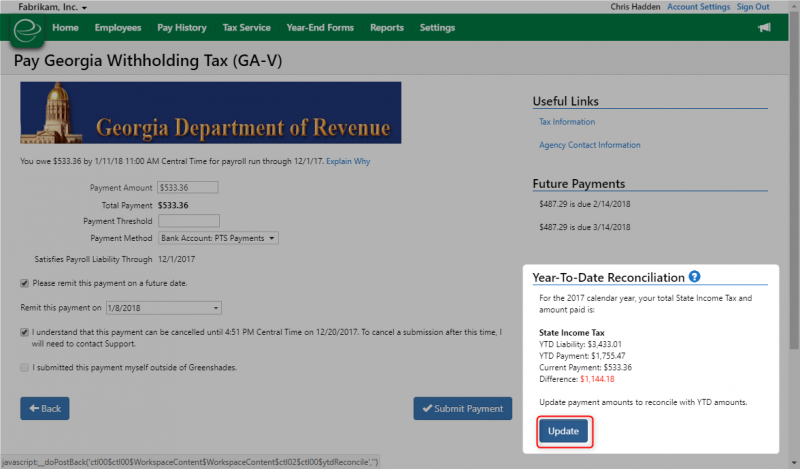The image size is (800, 469).
Task: Click the Submit Payment button
Action: pos(463,409)
